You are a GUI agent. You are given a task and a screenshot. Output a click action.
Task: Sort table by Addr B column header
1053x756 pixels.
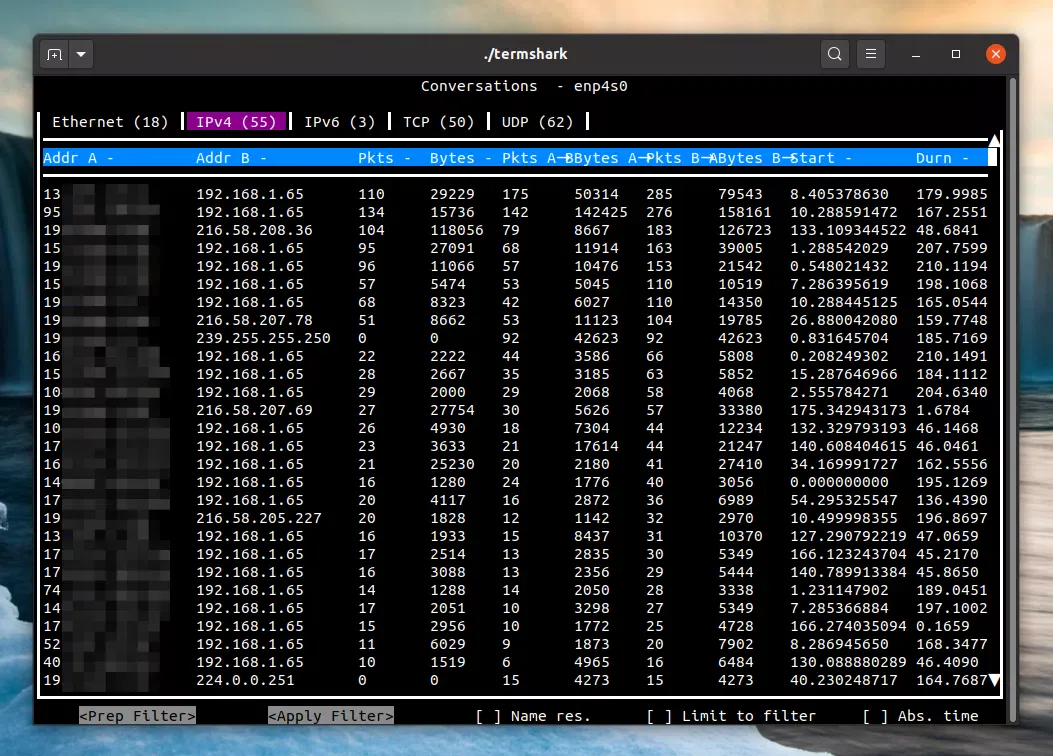point(231,158)
